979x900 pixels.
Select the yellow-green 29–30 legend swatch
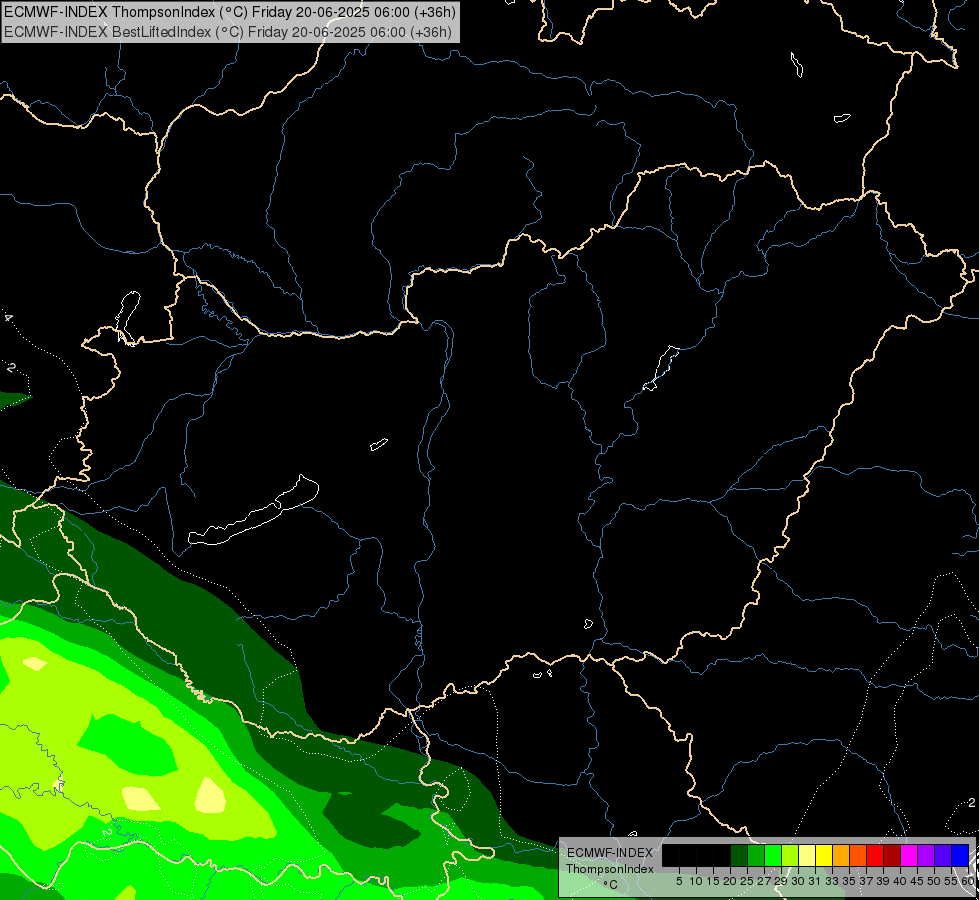(790, 855)
